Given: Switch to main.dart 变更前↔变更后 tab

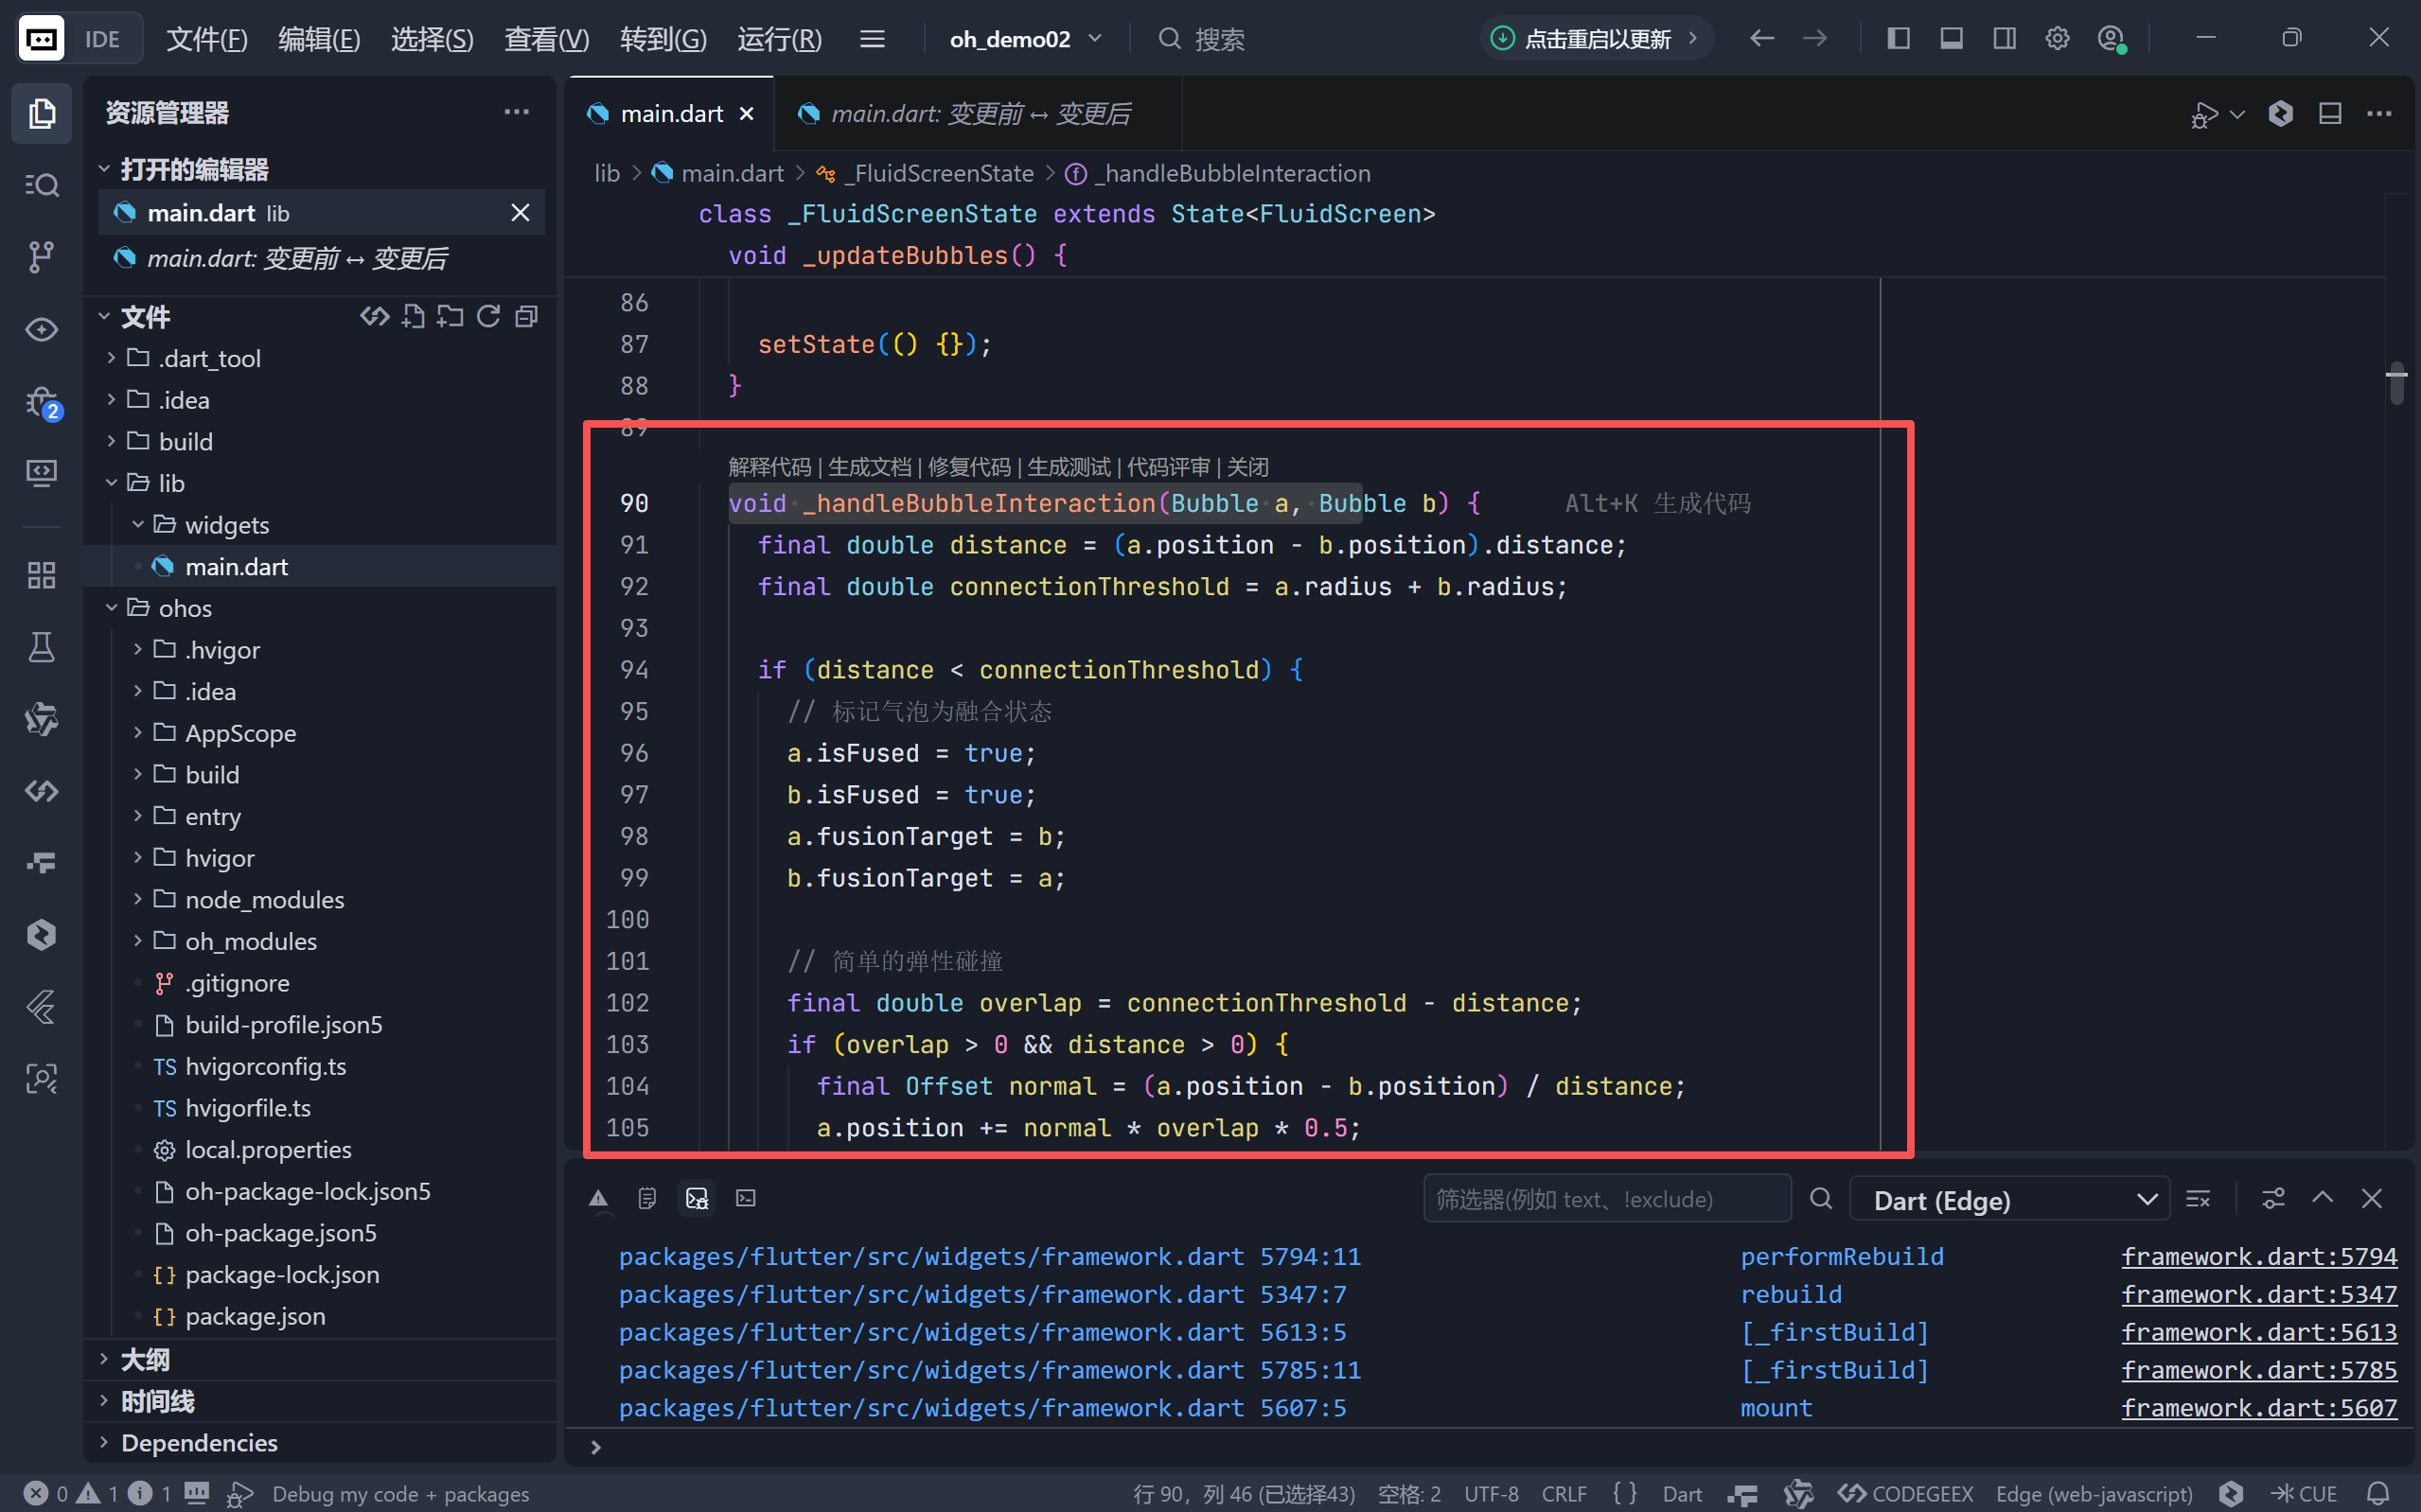Looking at the screenshot, I should point(979,114).
